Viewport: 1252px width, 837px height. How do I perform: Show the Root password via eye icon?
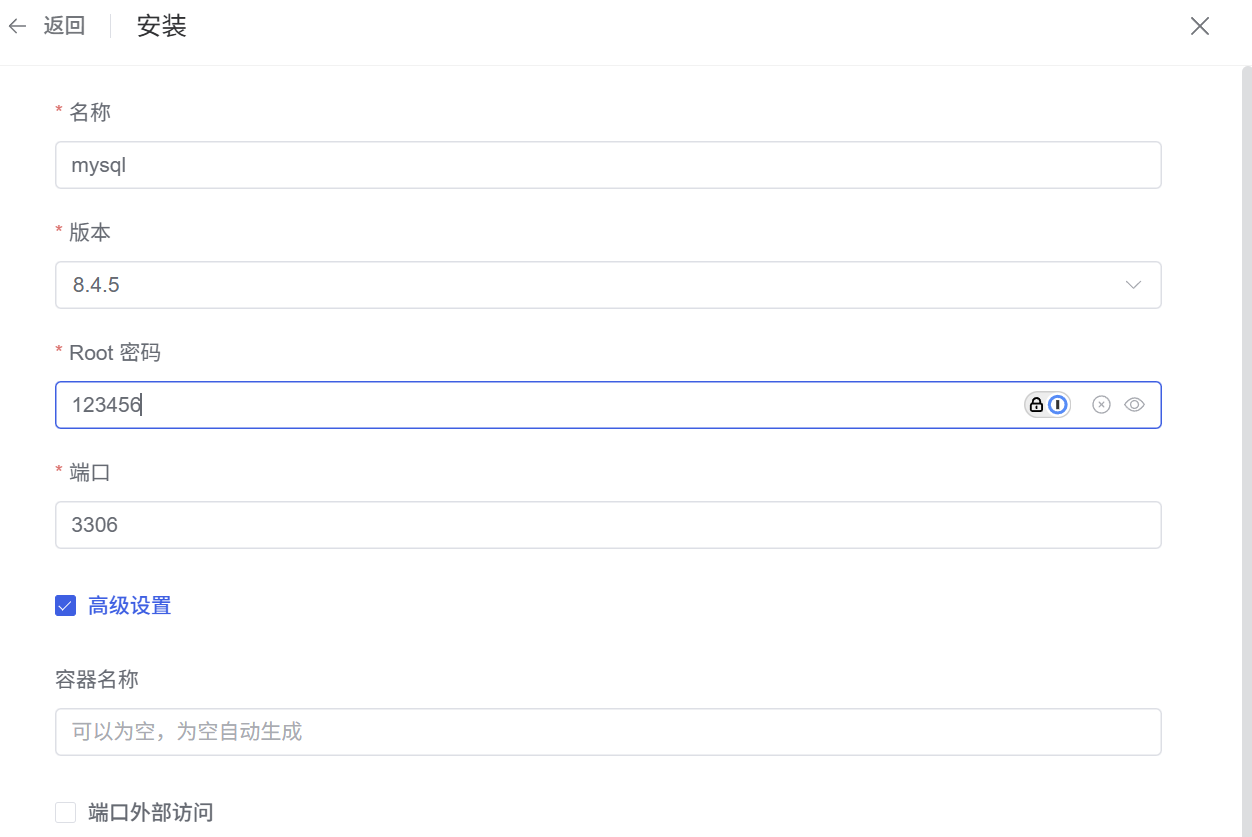(1134, 405)
